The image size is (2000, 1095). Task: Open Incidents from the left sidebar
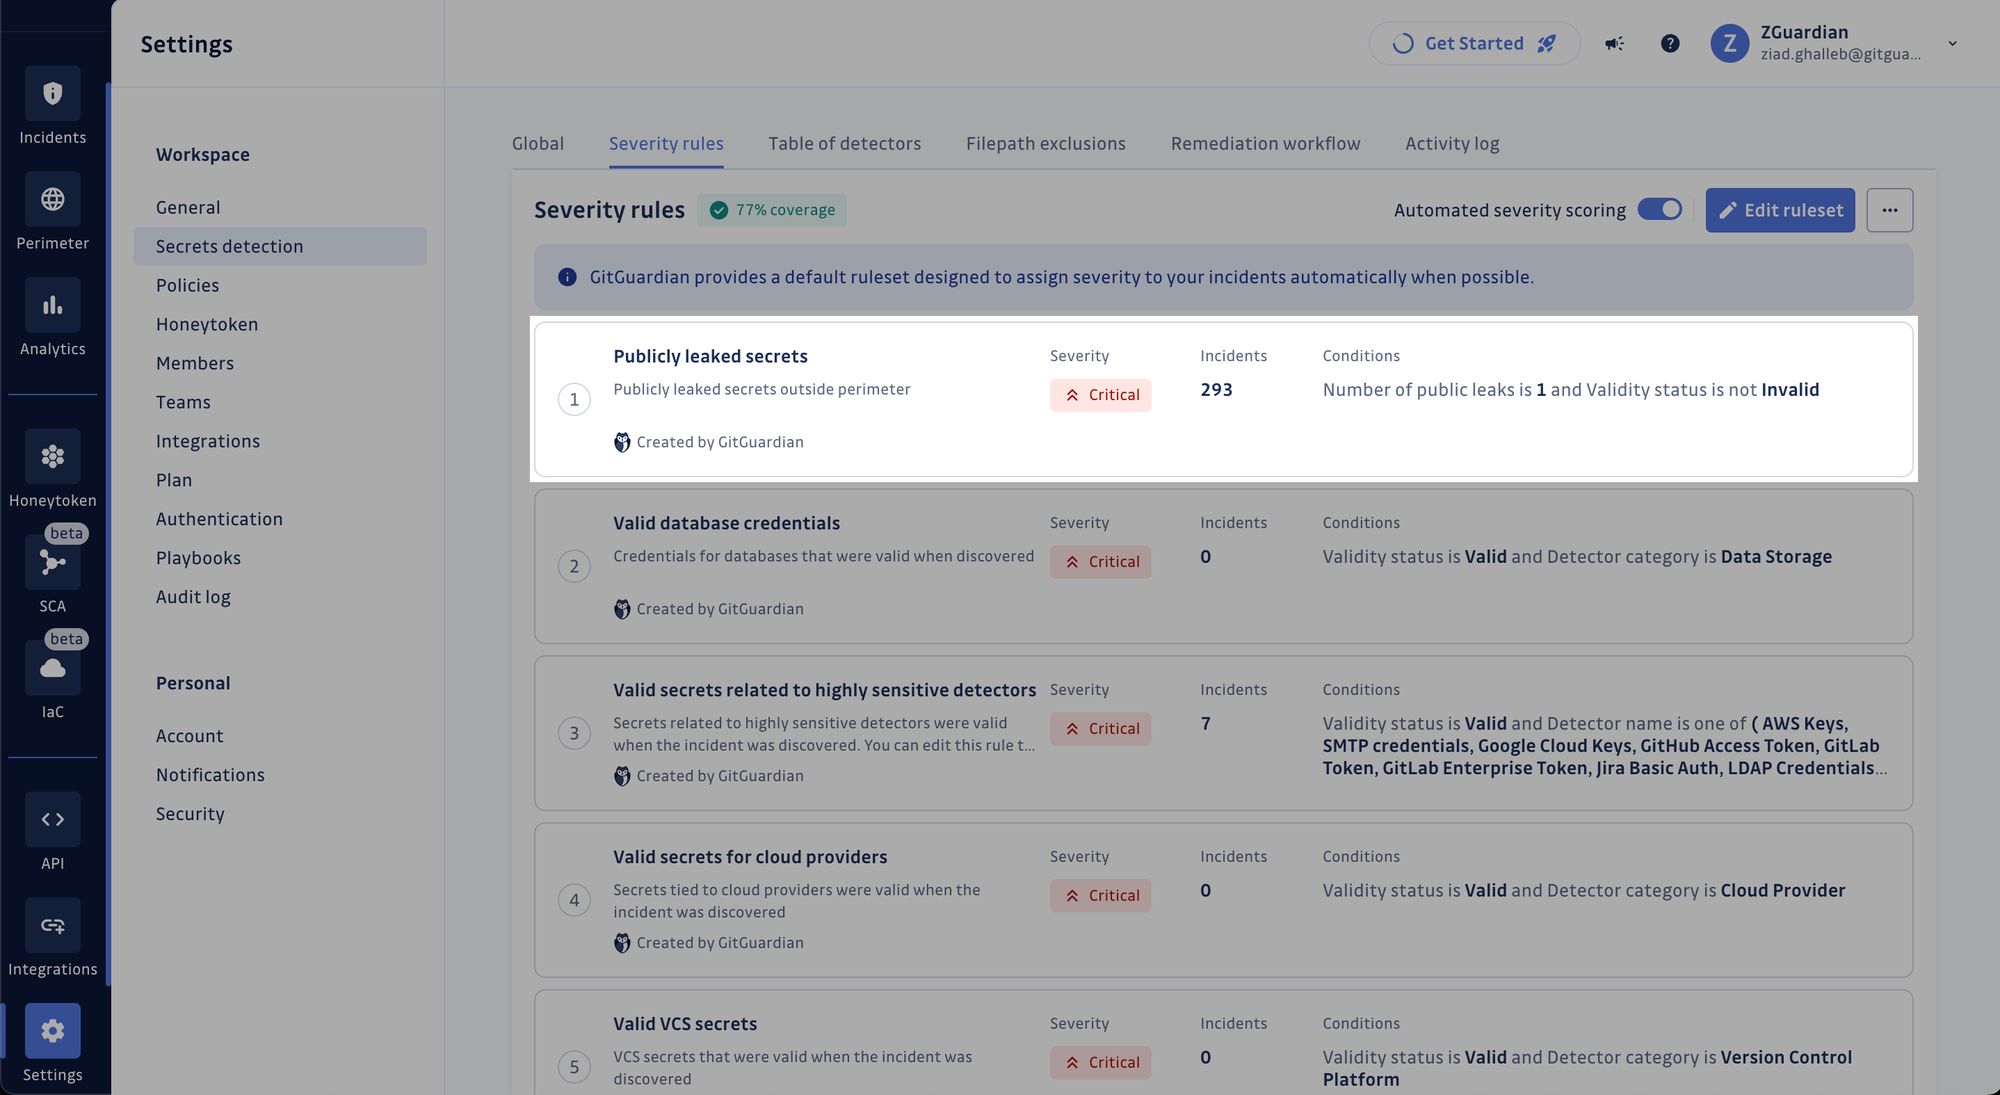click(52, 92)
